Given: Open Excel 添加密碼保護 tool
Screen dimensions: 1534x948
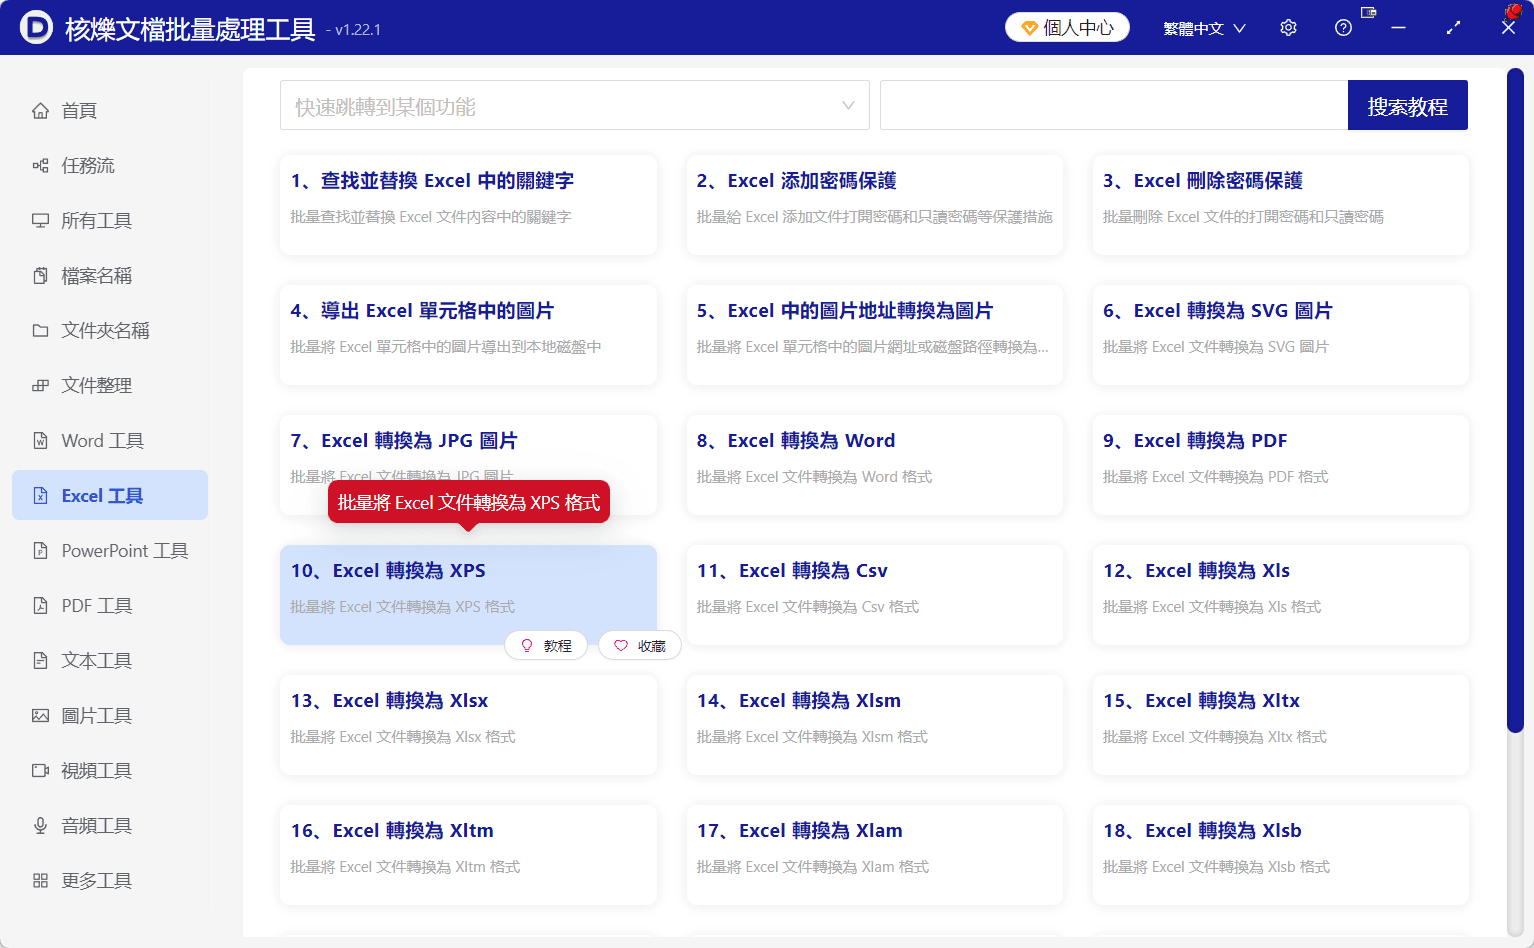Looking at the screenshot, I should (x=874, y=205).
